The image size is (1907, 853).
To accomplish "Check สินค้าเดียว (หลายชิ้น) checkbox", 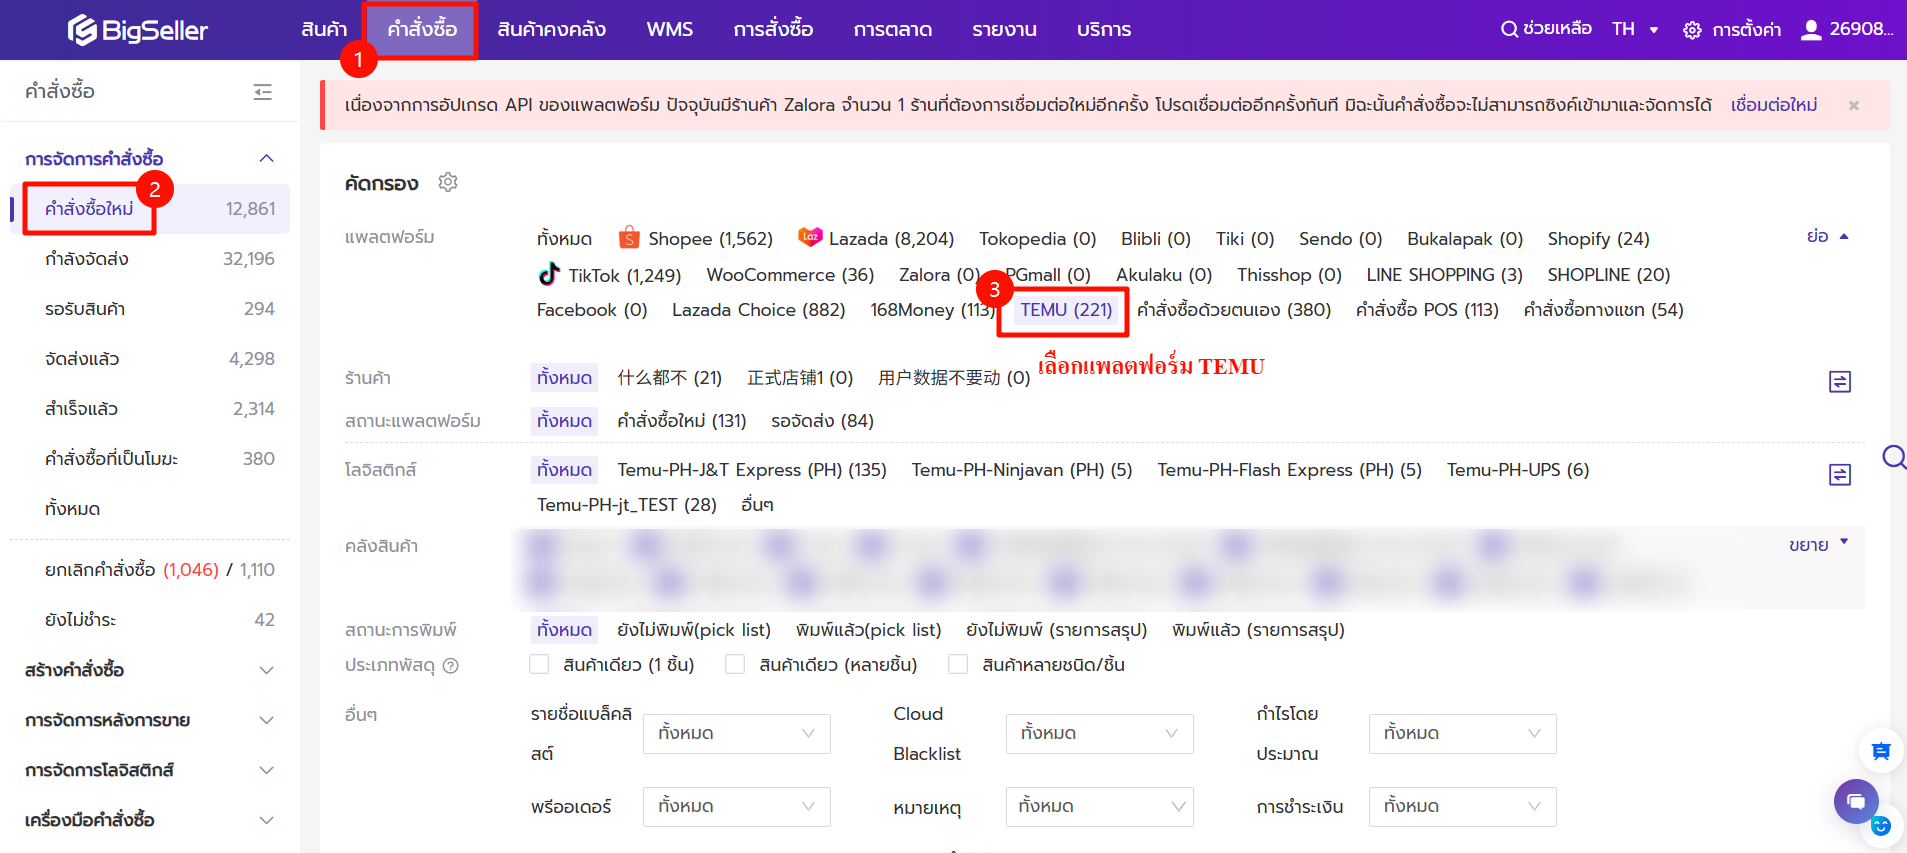I will [735, 664].
